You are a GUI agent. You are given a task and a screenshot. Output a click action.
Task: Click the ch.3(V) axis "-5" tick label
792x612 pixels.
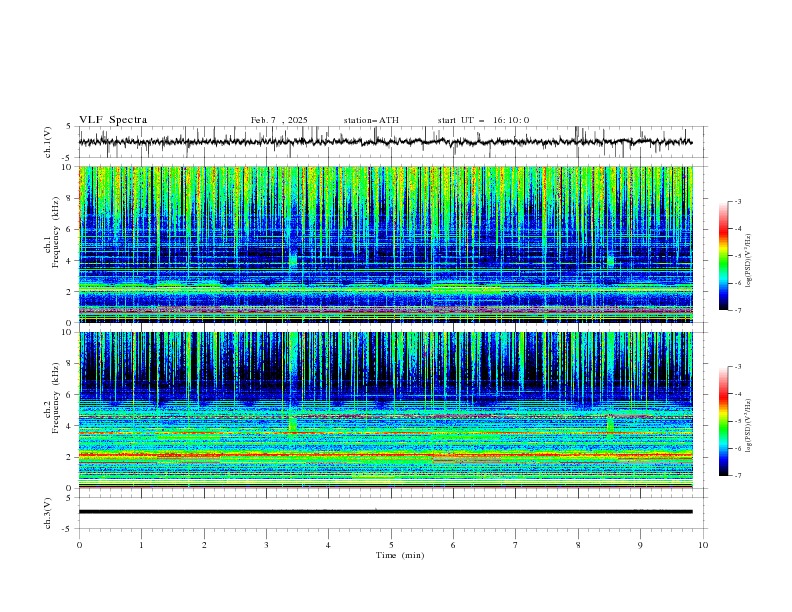(x=68, y=529)
